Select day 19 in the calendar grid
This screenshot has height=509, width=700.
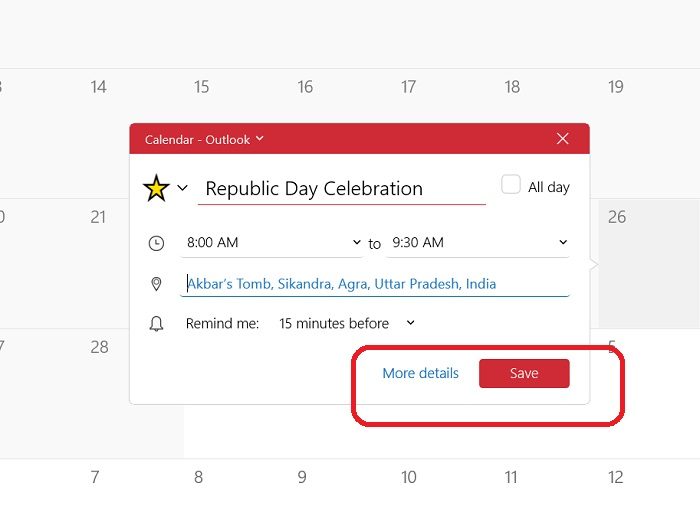(616, 87)
